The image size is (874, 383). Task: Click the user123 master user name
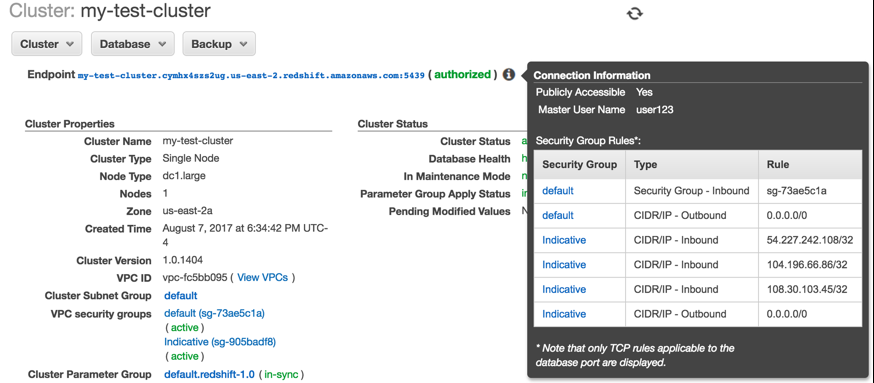pos(654,110)
